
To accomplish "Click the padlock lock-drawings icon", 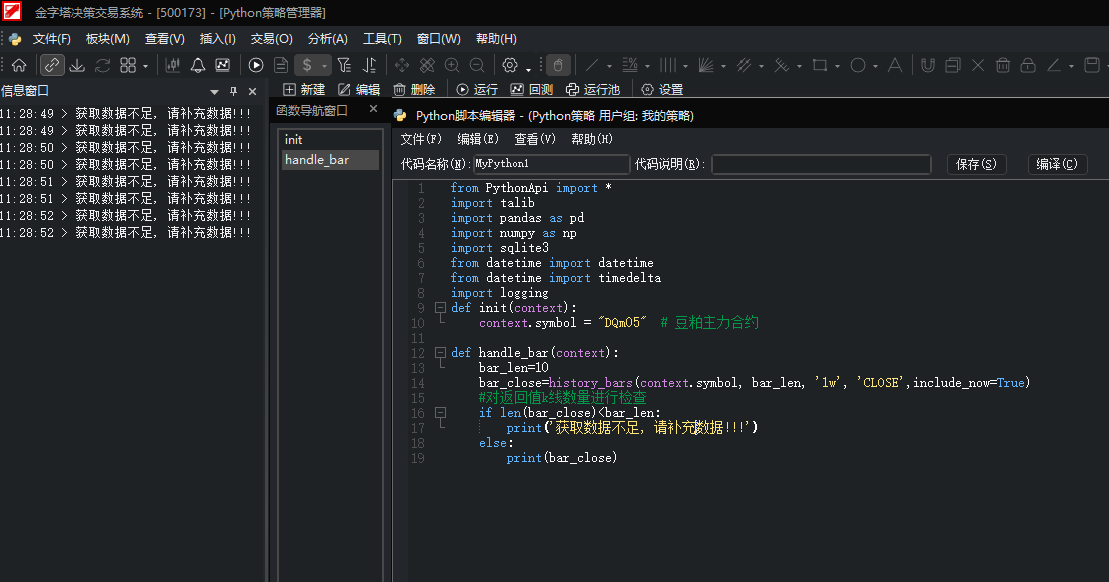I will click(x=1028, y=65).
